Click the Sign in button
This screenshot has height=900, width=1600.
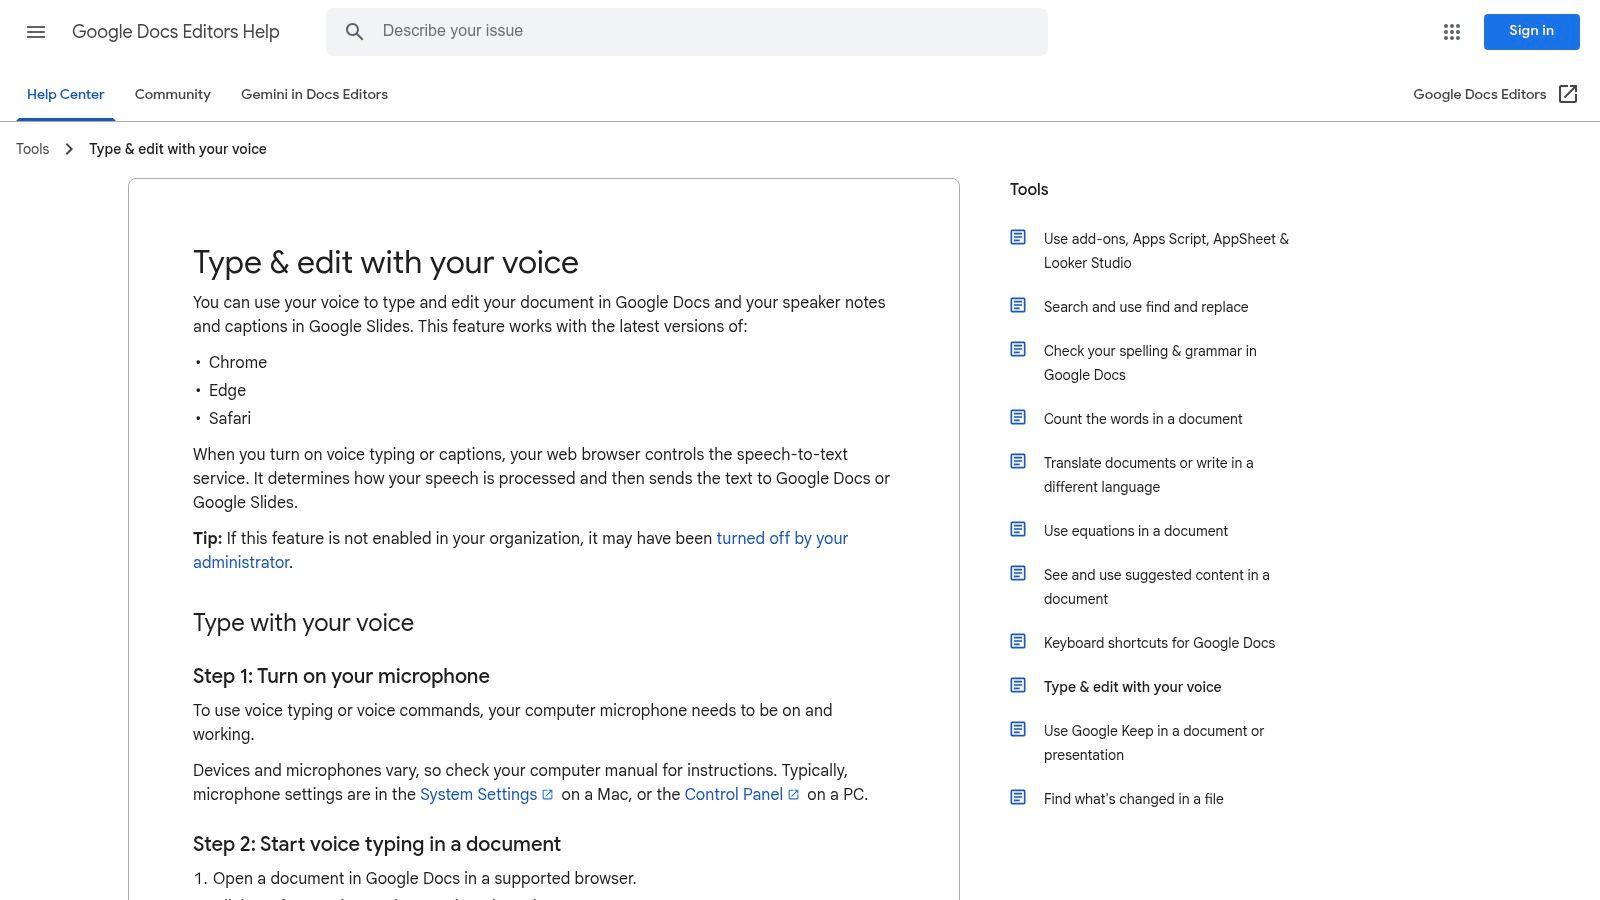(x=1531, y=31)
